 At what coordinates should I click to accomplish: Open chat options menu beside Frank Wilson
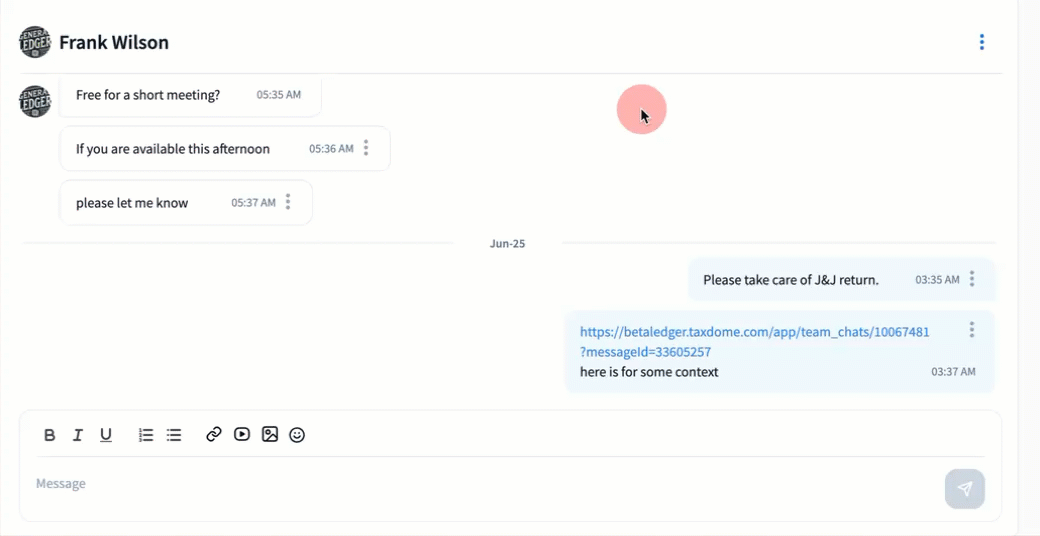981,42
